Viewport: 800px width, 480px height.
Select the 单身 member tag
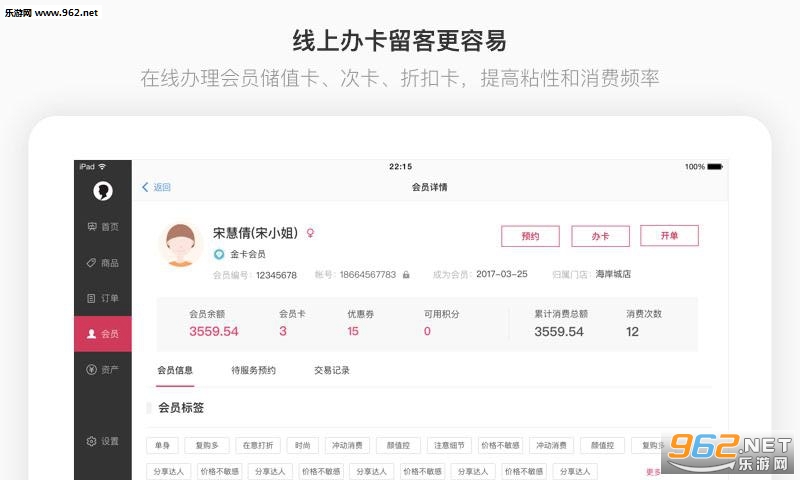pos(162,445)
